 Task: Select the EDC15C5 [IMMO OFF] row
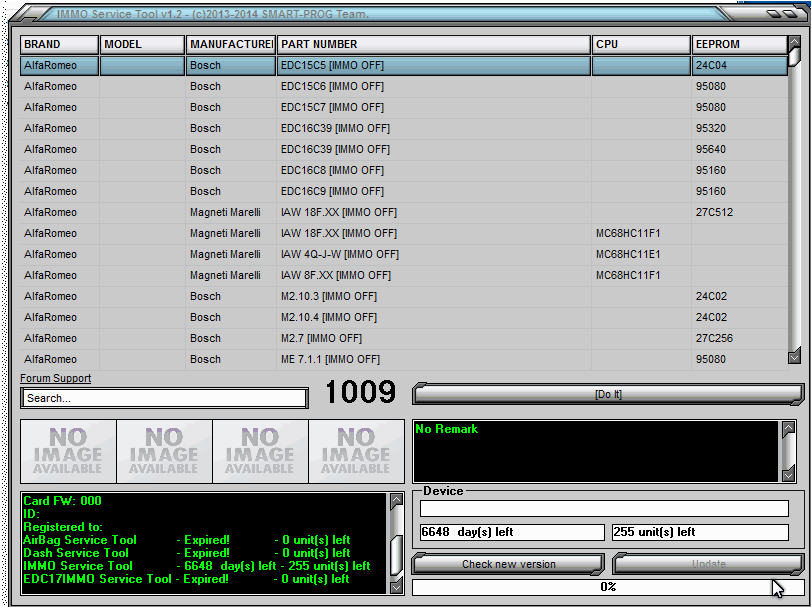coord(404,66)
